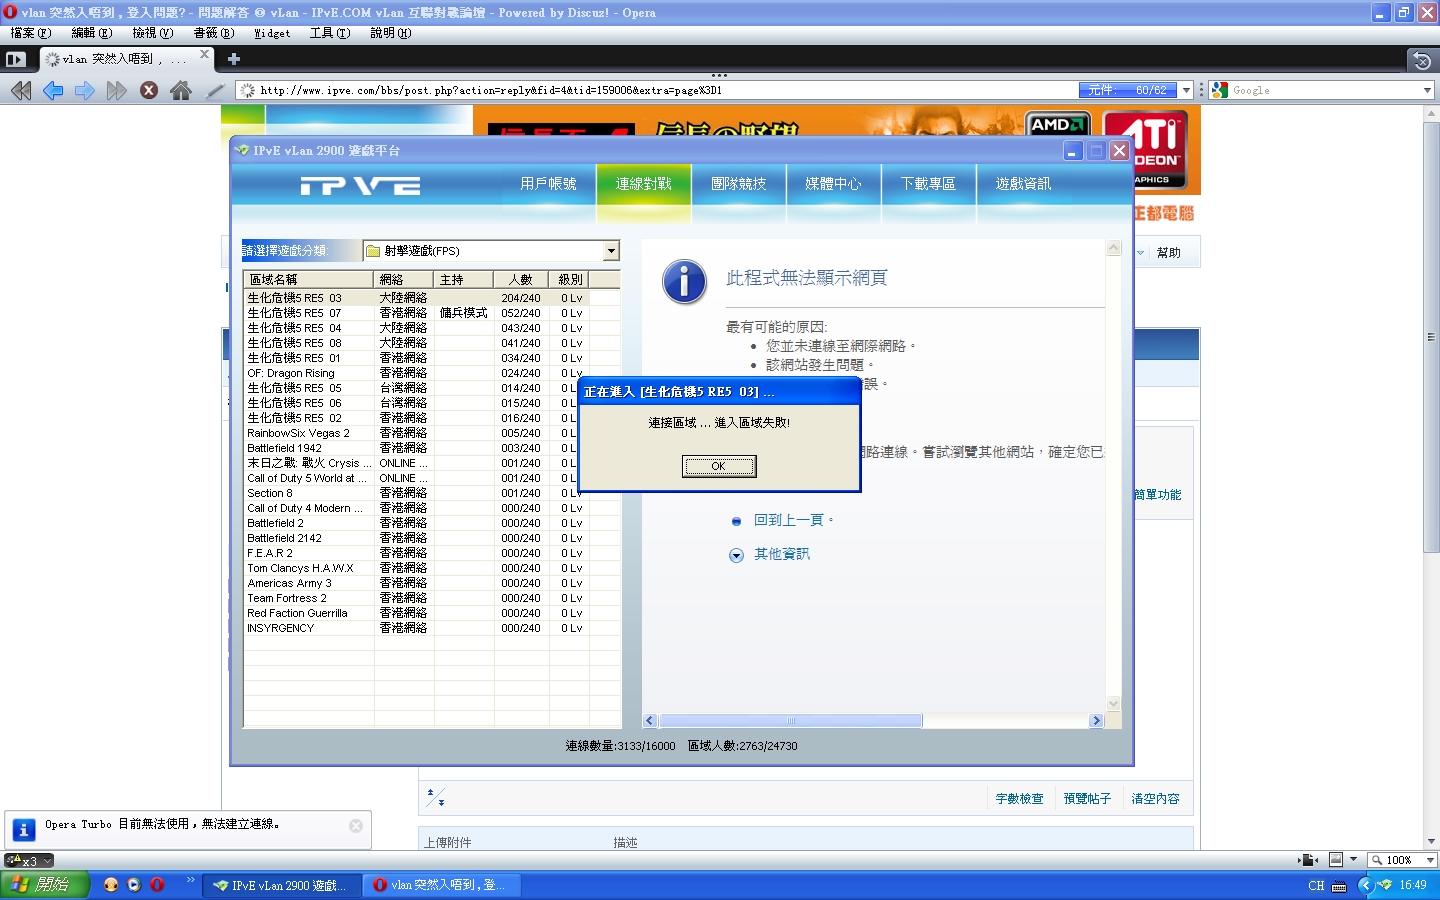This screenshot has width=1440, height=900.
Task: Switch to the 用戶帳號 tab
Action: [x=548, y=184]
